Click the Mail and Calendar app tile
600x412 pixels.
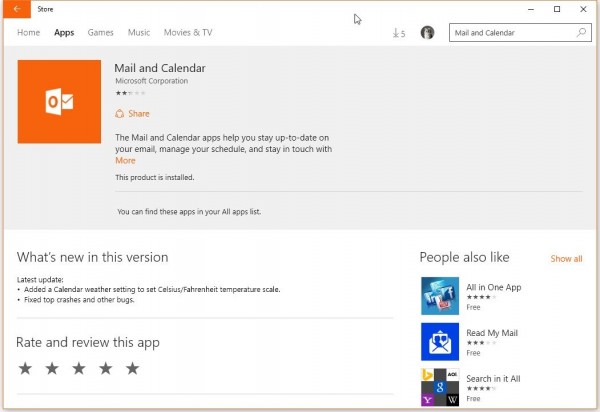point(59,102)
